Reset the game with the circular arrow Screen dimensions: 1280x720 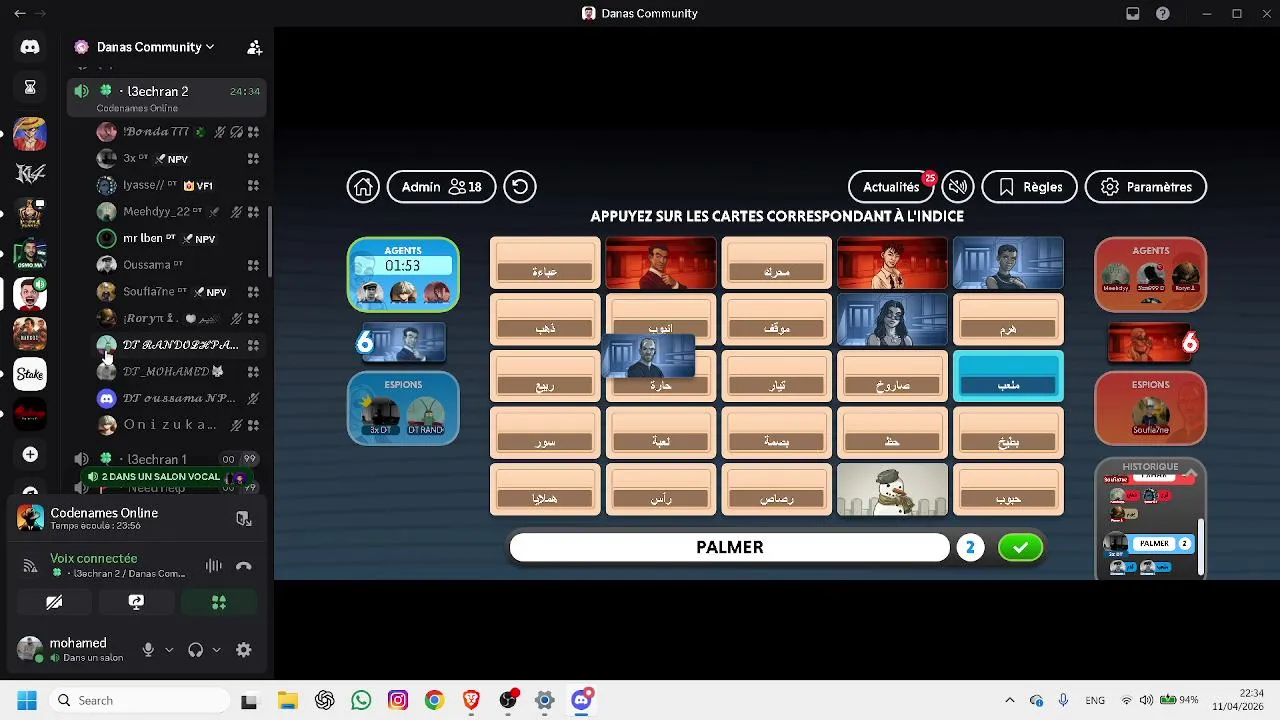tap(520, 187)
